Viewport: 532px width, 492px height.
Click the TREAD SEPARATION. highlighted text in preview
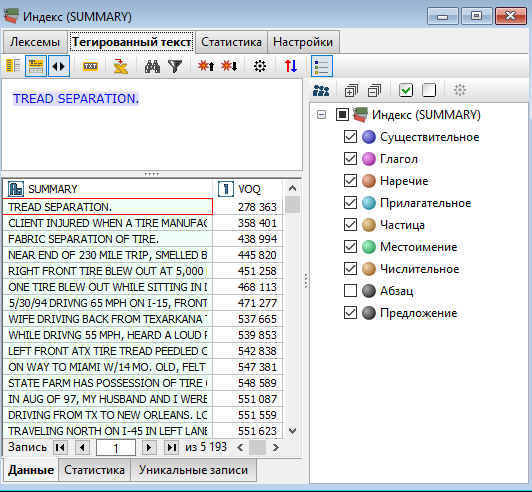point(76,99)
